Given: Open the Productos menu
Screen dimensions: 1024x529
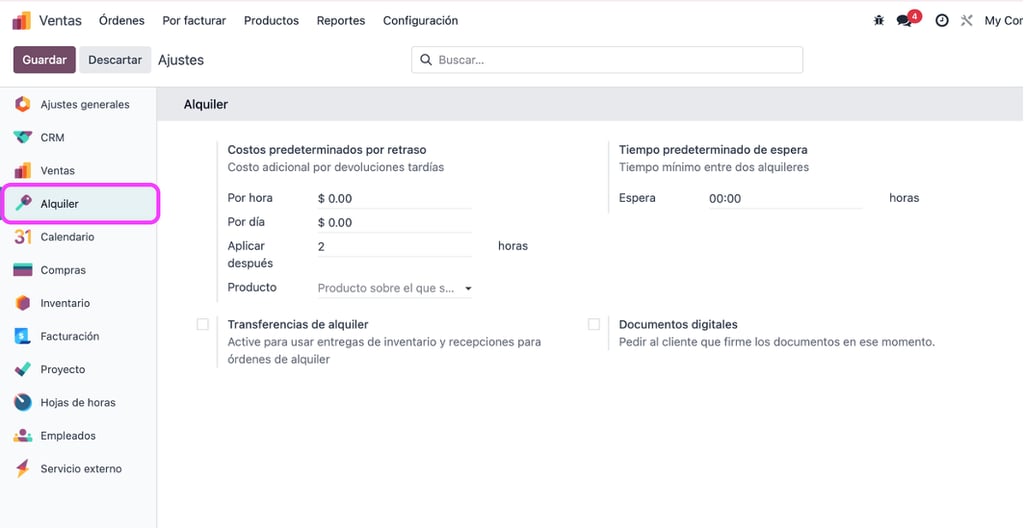Looking at the screenshot, I should click(x=271, y=21).
